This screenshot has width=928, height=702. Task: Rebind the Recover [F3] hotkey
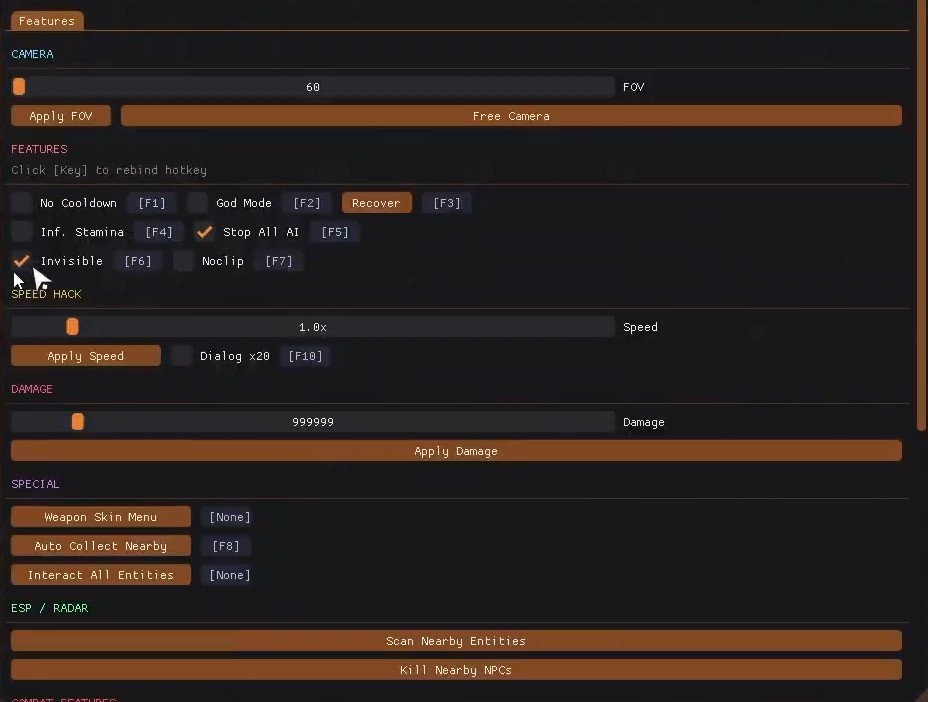447,203
